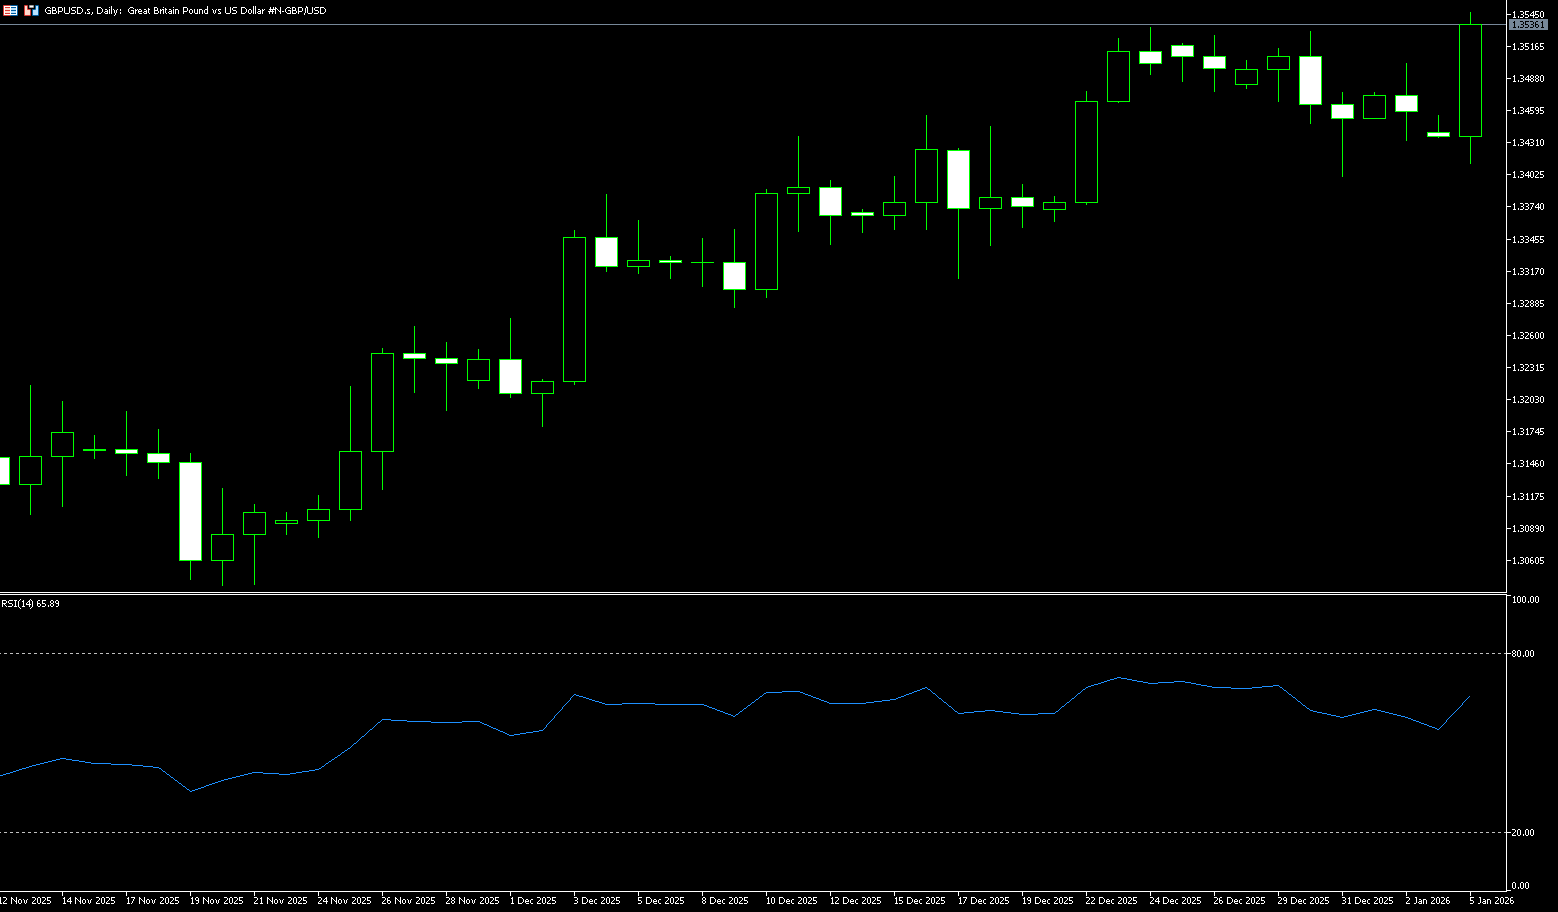Click the 80.00 RSI level label
Screen dimensions: 1558x912
coord(1523,654)
